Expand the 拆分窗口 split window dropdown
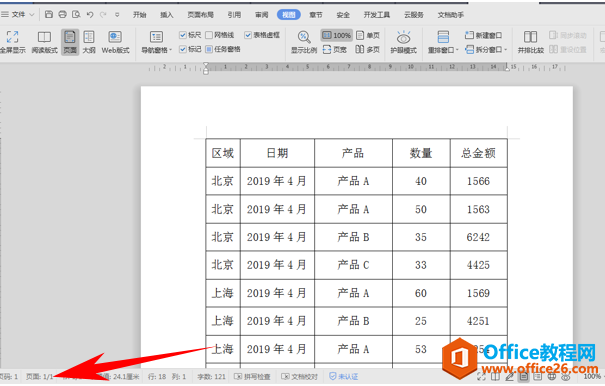This screenshot has width=605, height=386. coord(505,50)
